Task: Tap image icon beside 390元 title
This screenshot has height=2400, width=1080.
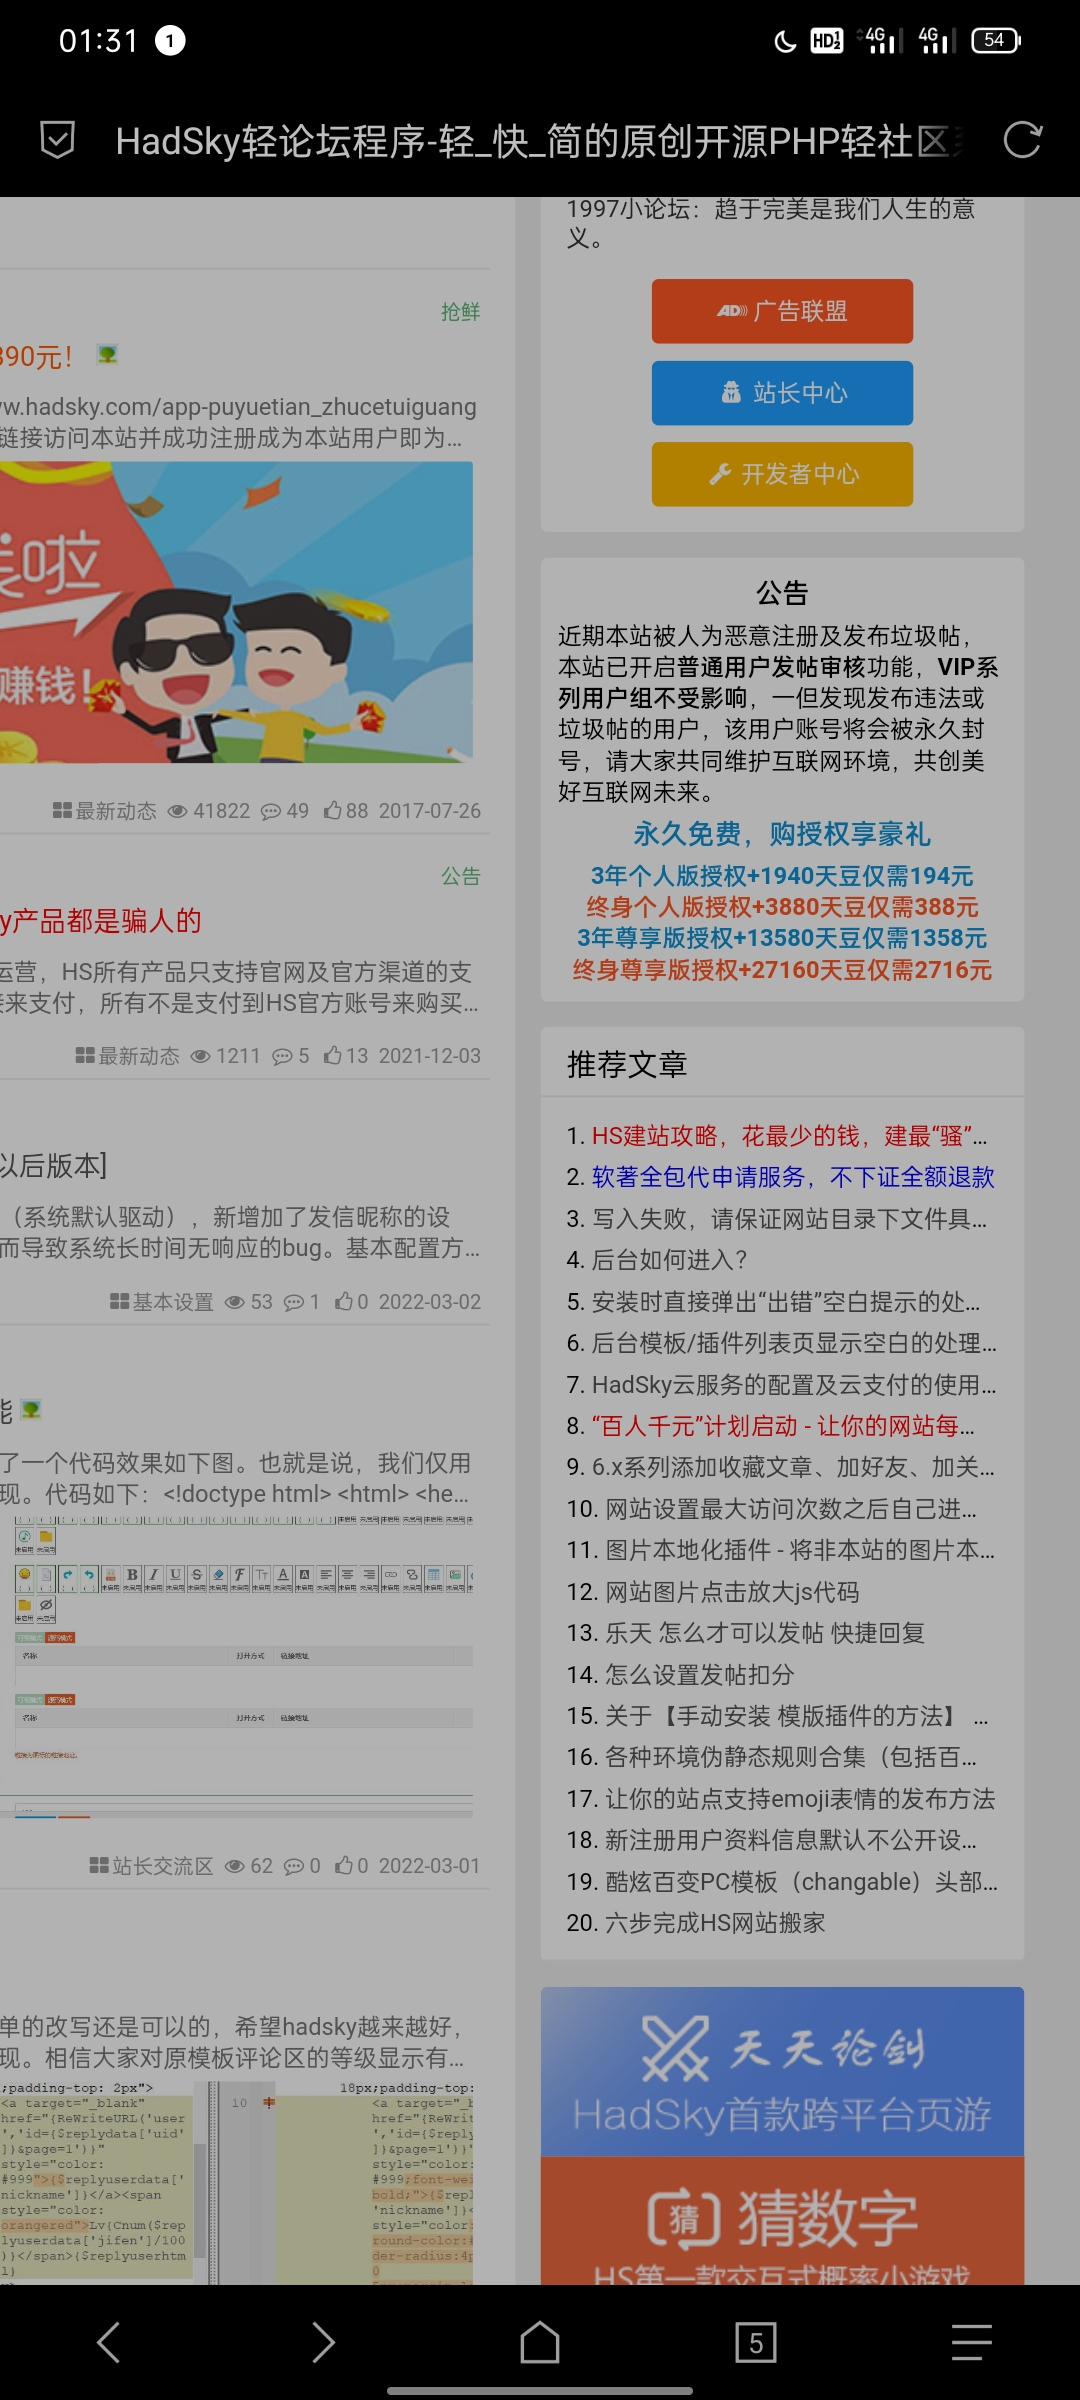Action: (107, 354)
